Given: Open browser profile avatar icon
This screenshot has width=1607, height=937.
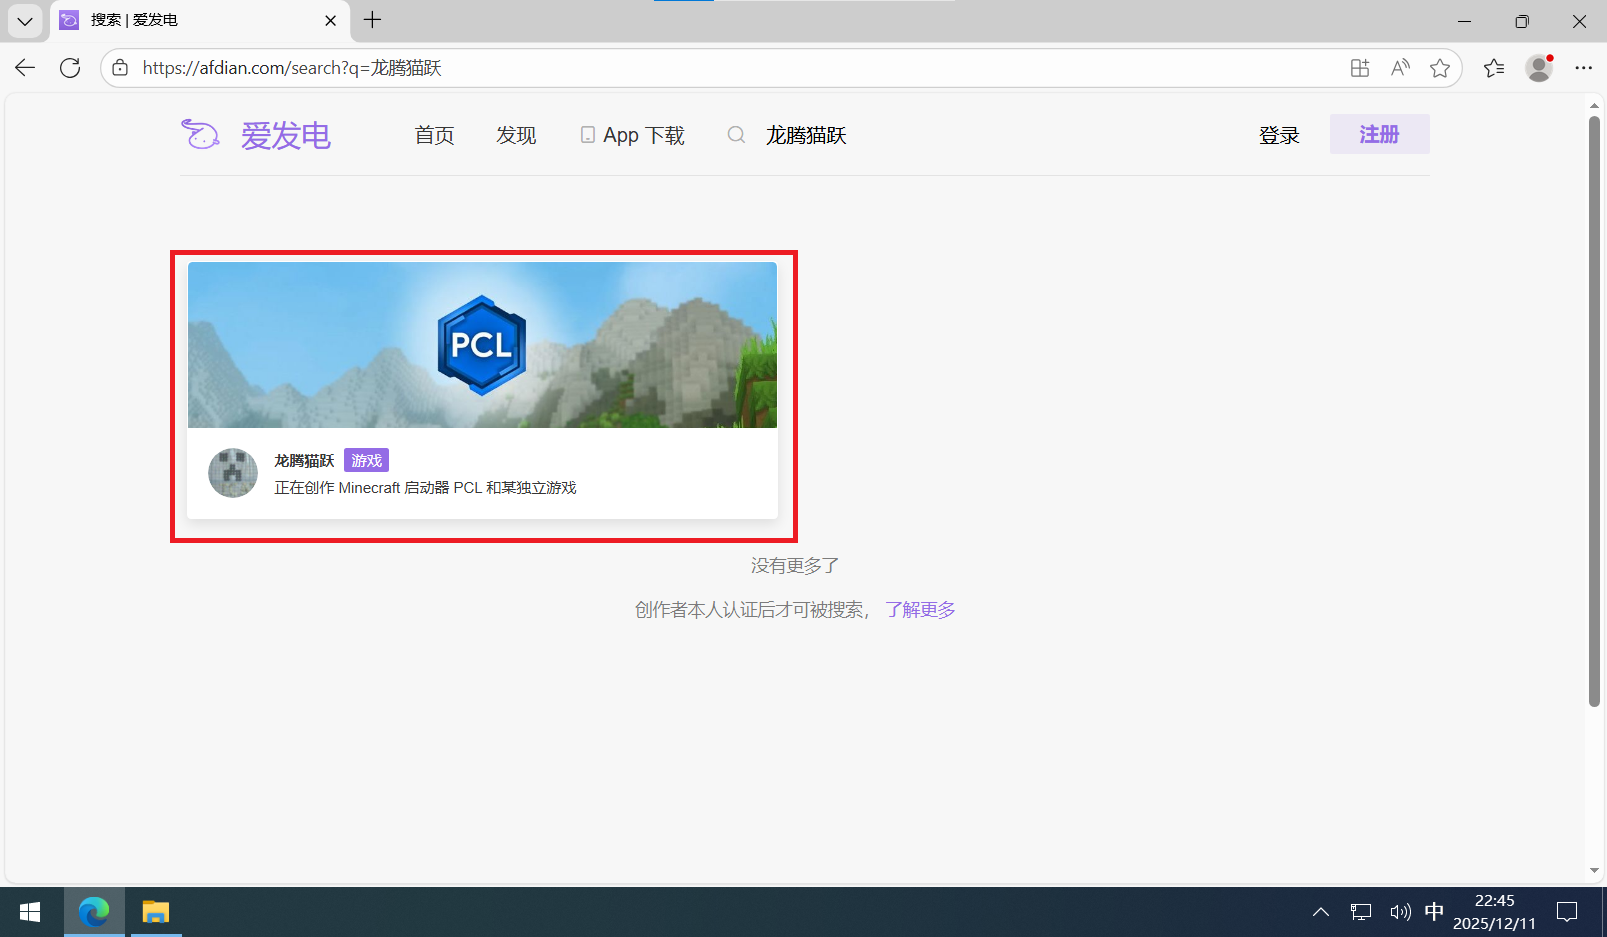Looking at the screenshot, I should point(1538,68).
